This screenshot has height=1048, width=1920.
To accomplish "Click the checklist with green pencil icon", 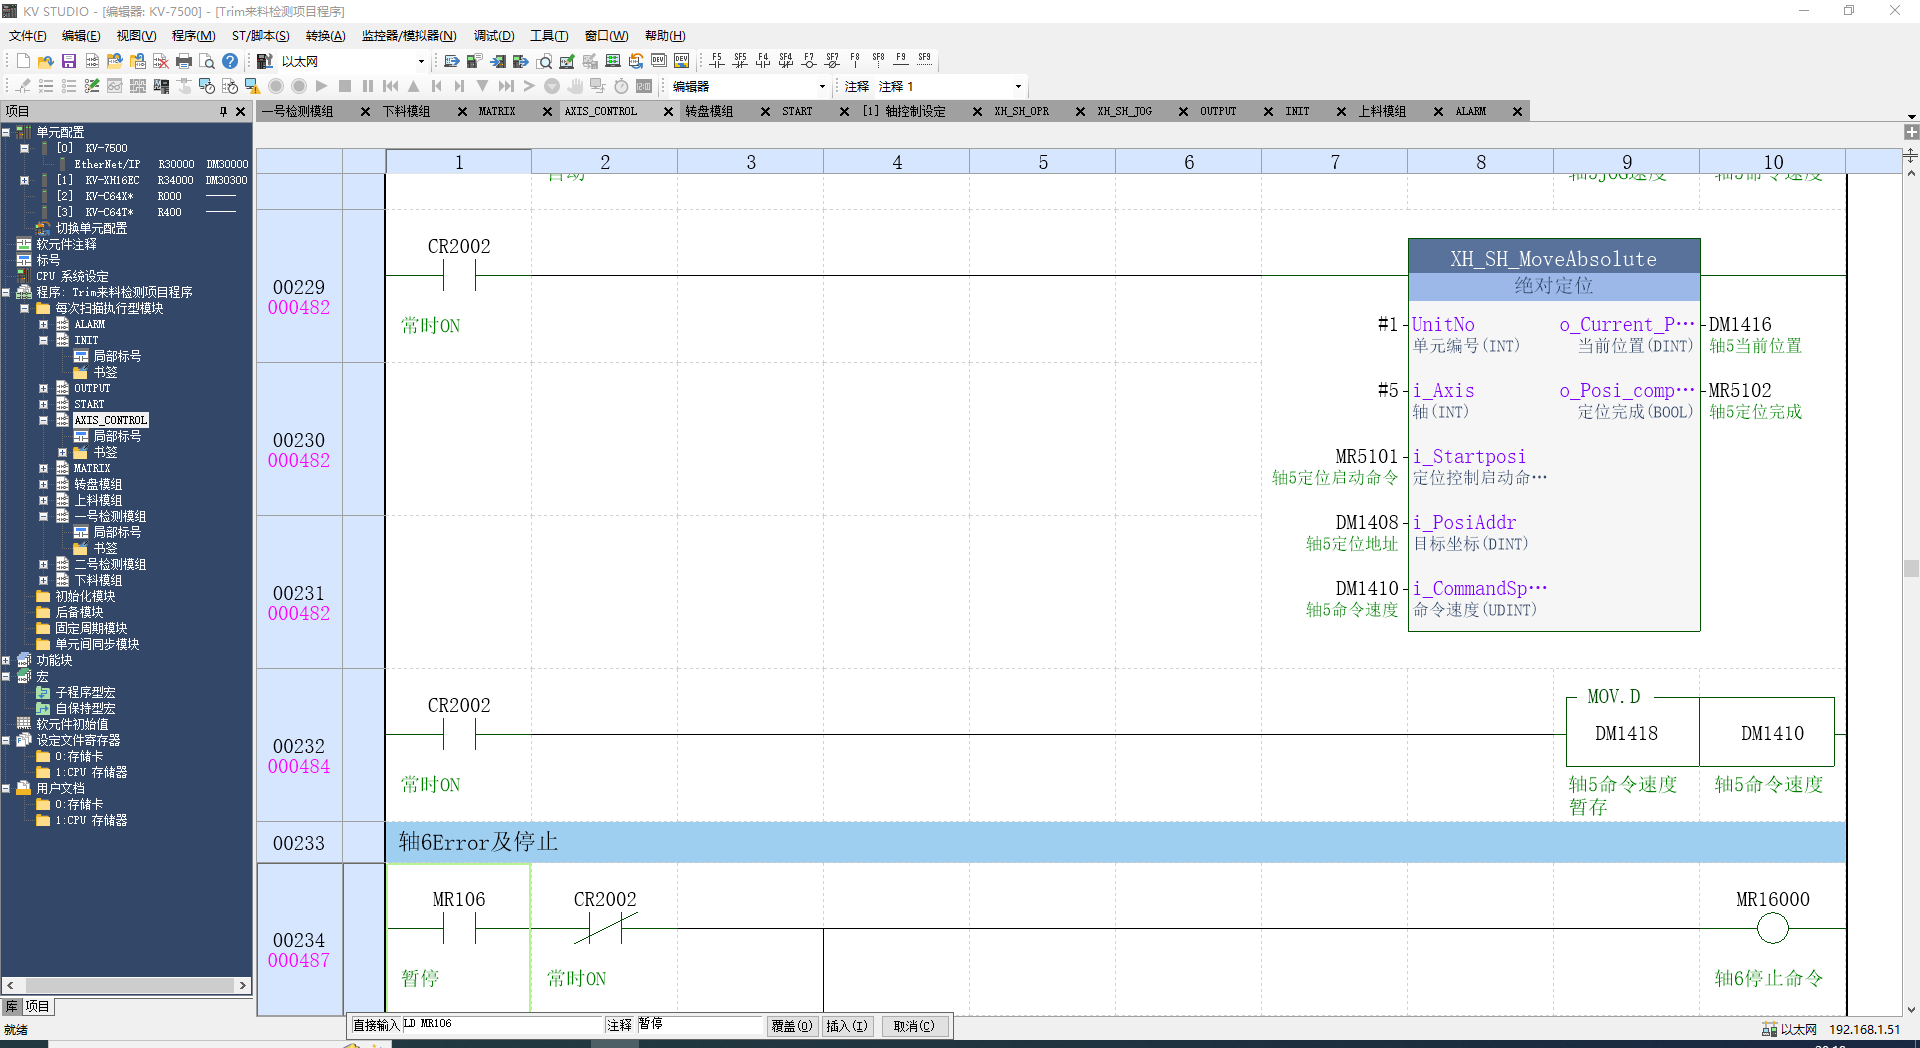I will click(92, 86).
